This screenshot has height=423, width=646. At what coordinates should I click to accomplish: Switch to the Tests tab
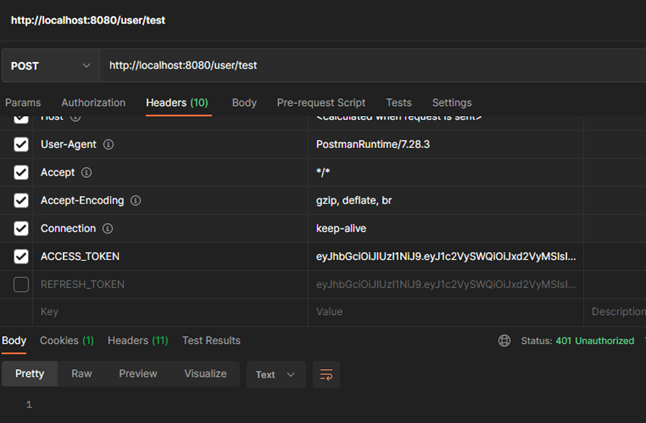[399, 103]
